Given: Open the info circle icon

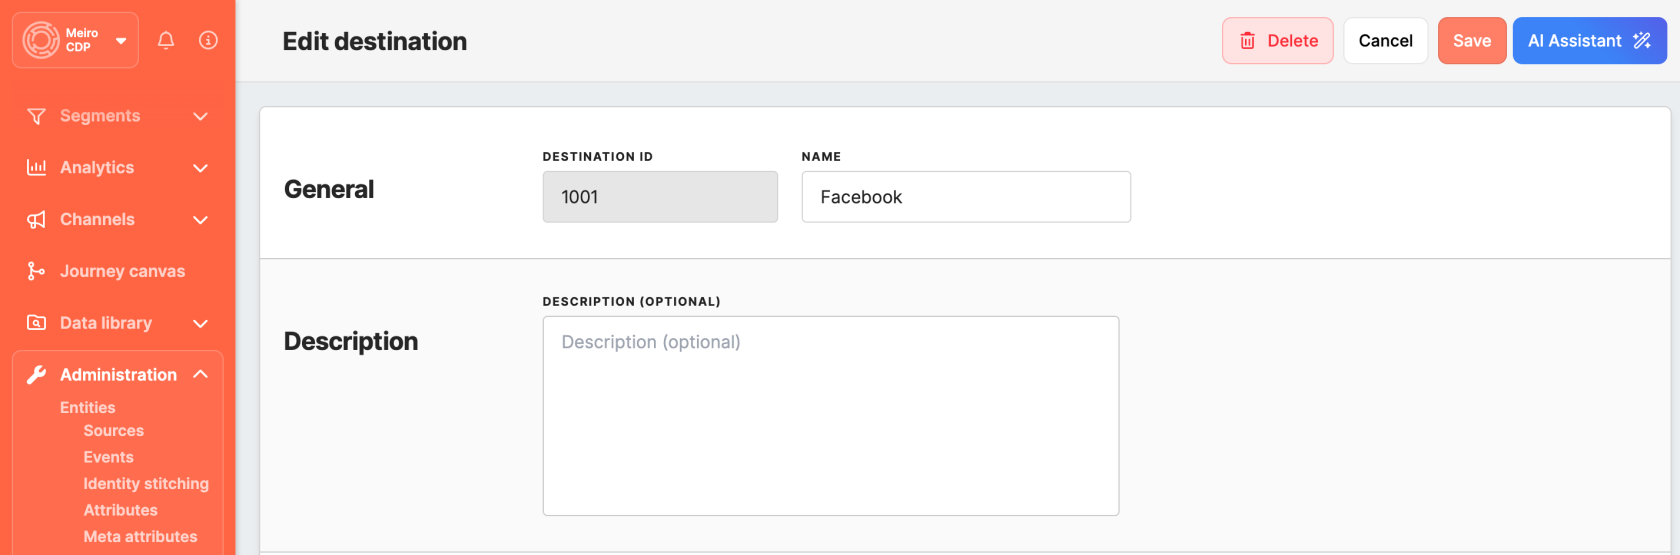Looking at the screenshot, I should point(208,40).
